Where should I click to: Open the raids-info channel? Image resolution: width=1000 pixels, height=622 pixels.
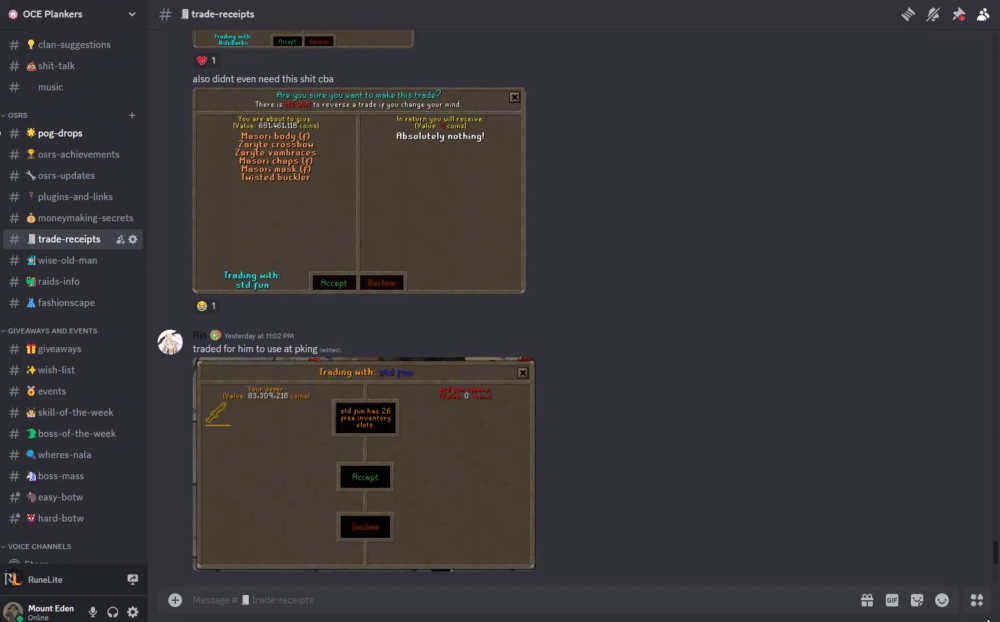(73, 281)
